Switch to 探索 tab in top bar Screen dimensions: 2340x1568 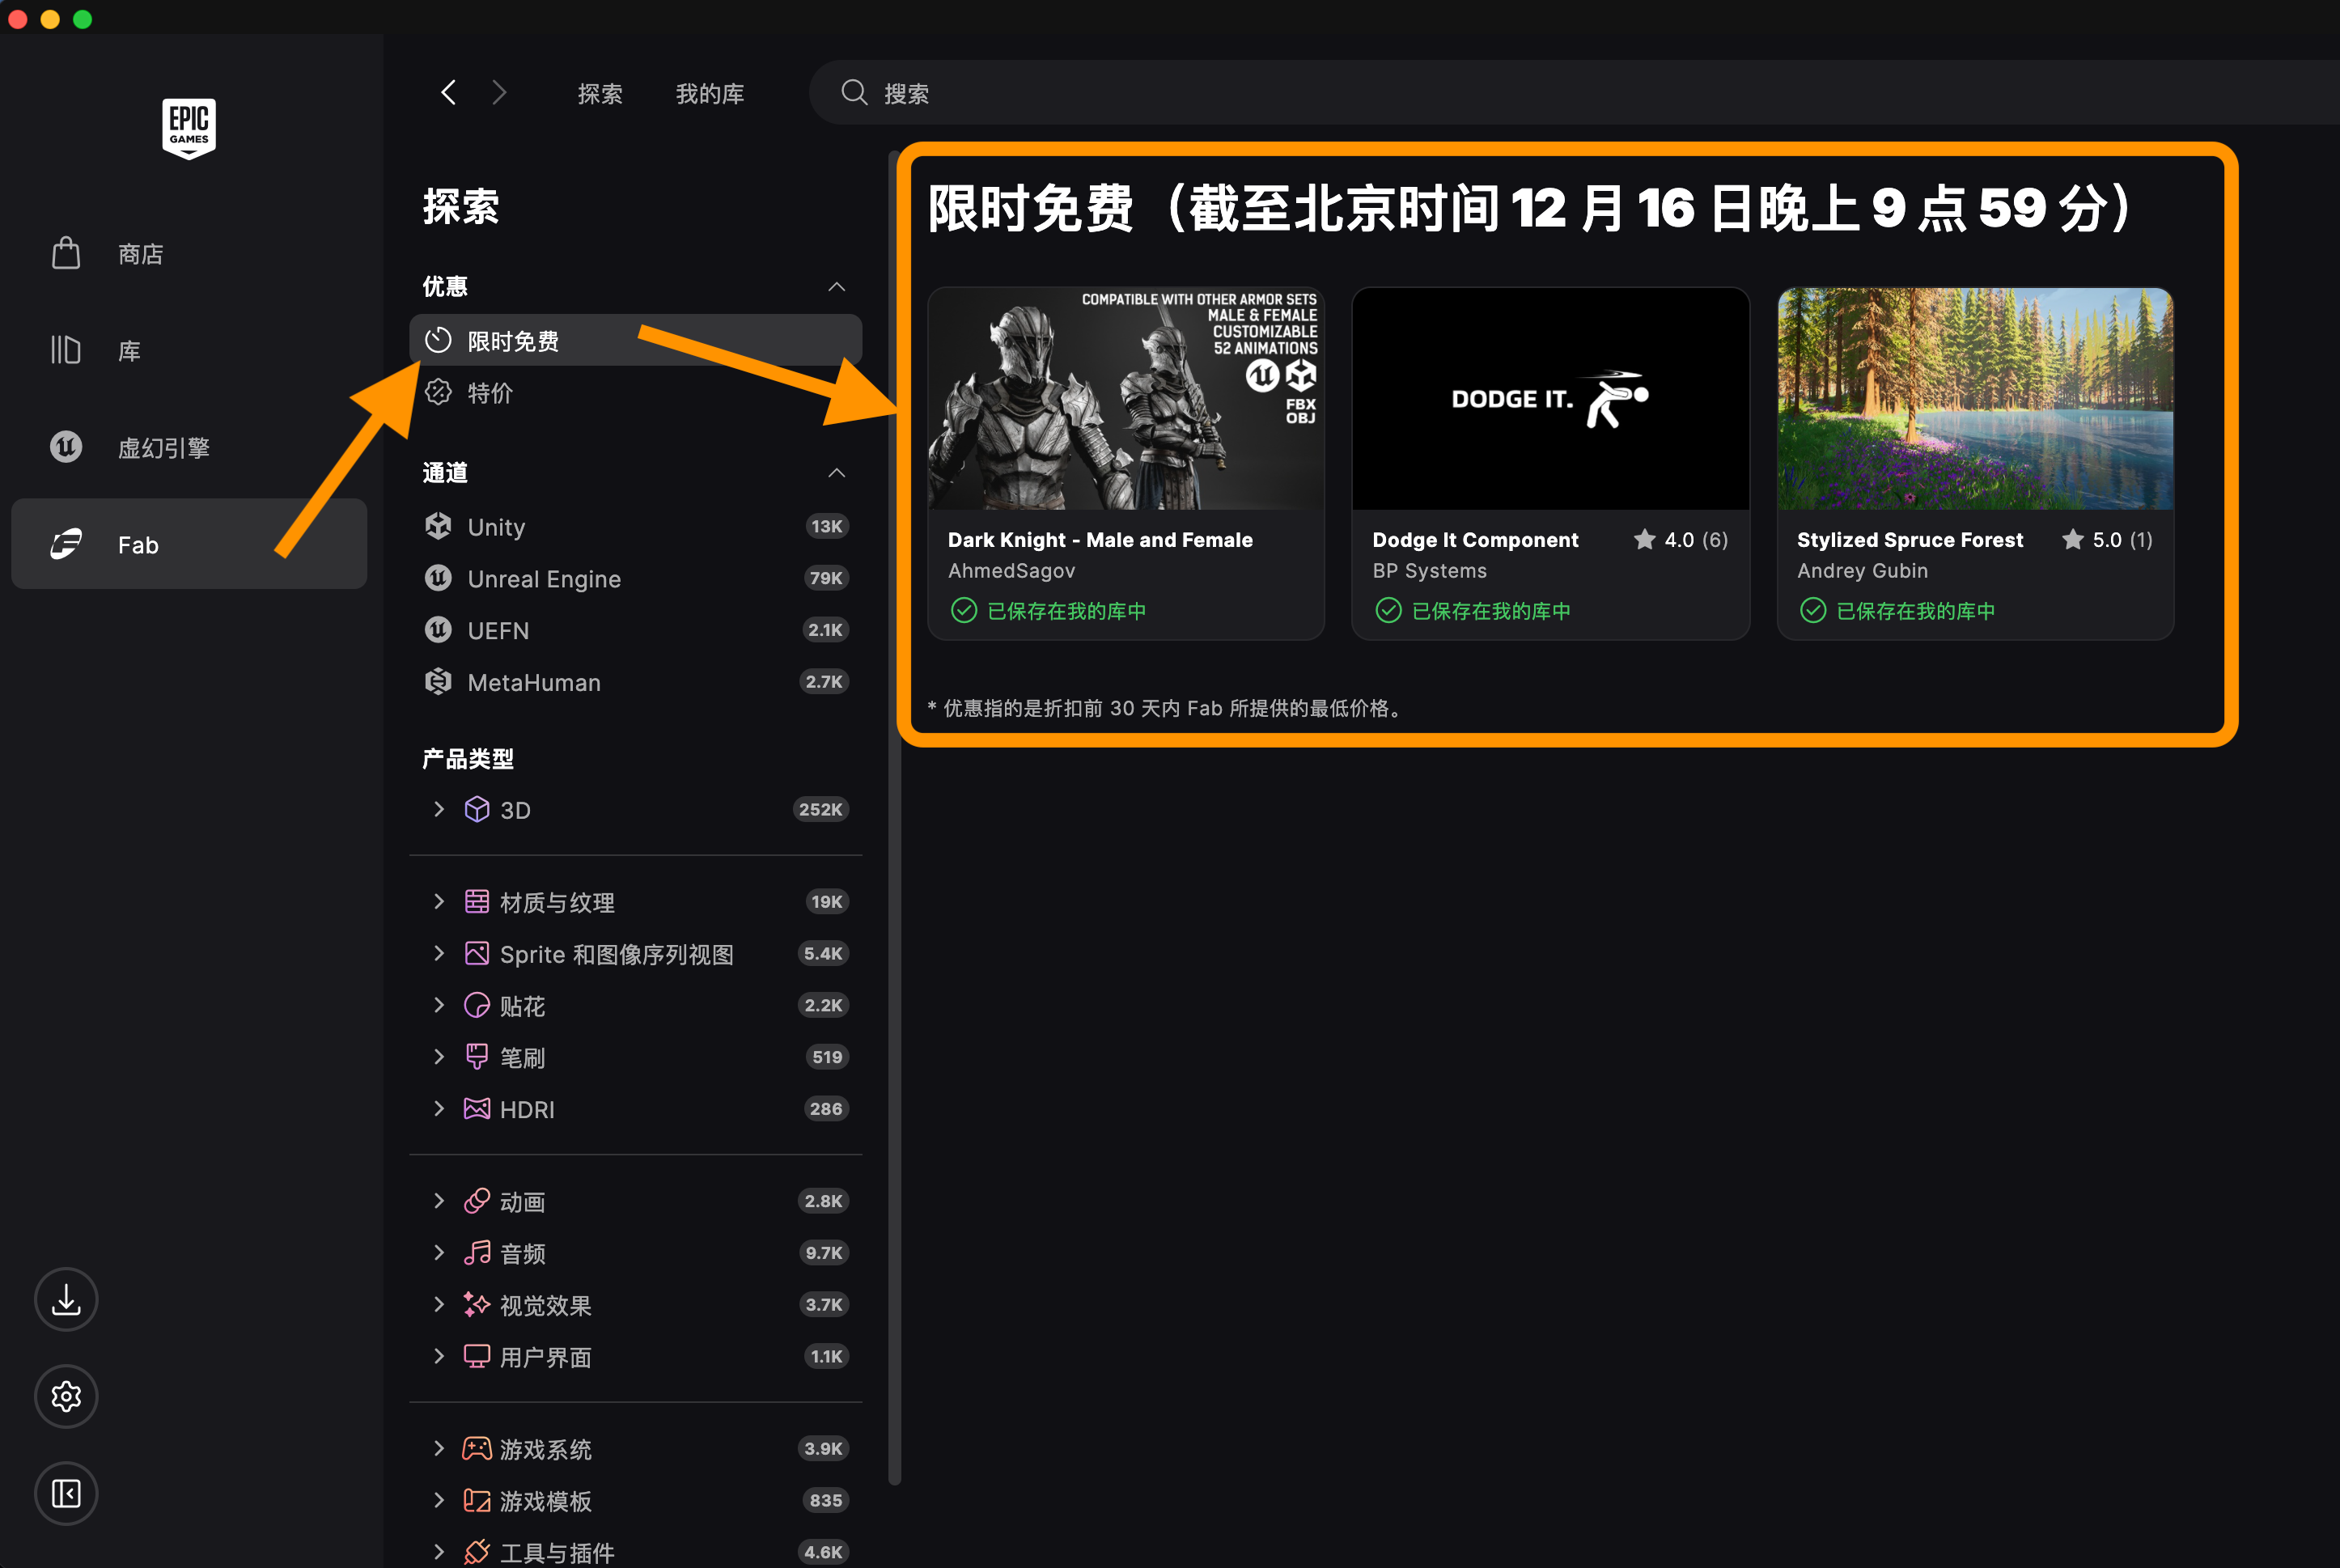600,94
